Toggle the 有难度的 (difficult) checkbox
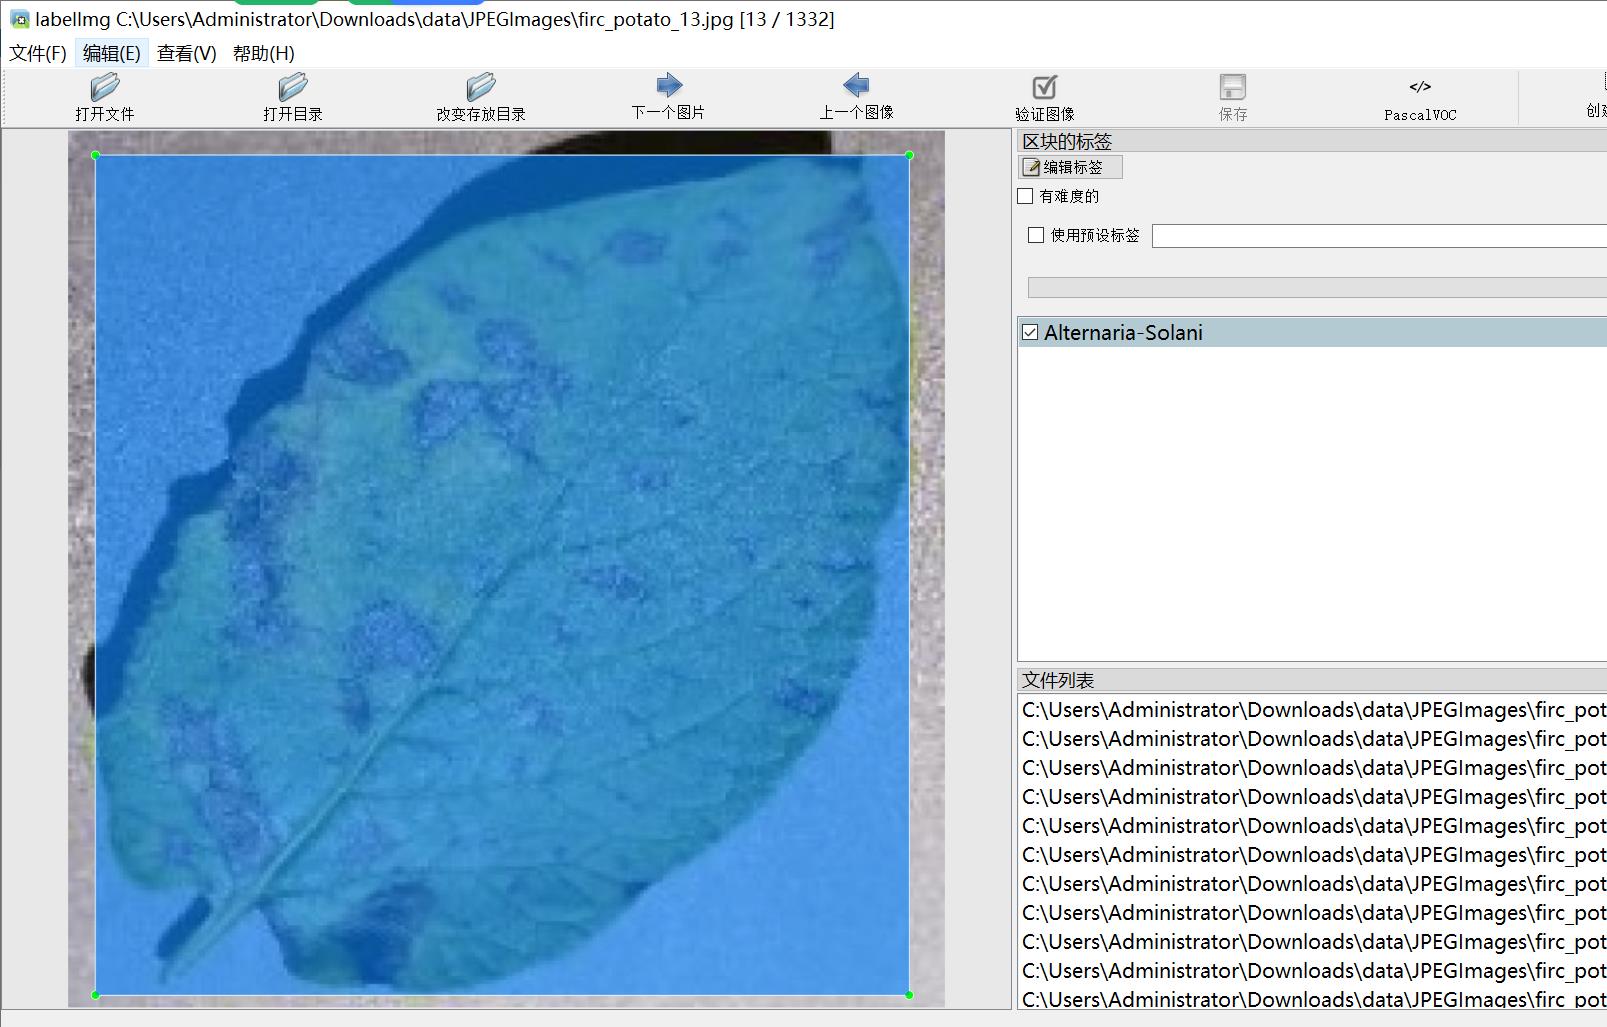The height and width of the screenshot is (1027, 1607). (x=1026, y=196)
